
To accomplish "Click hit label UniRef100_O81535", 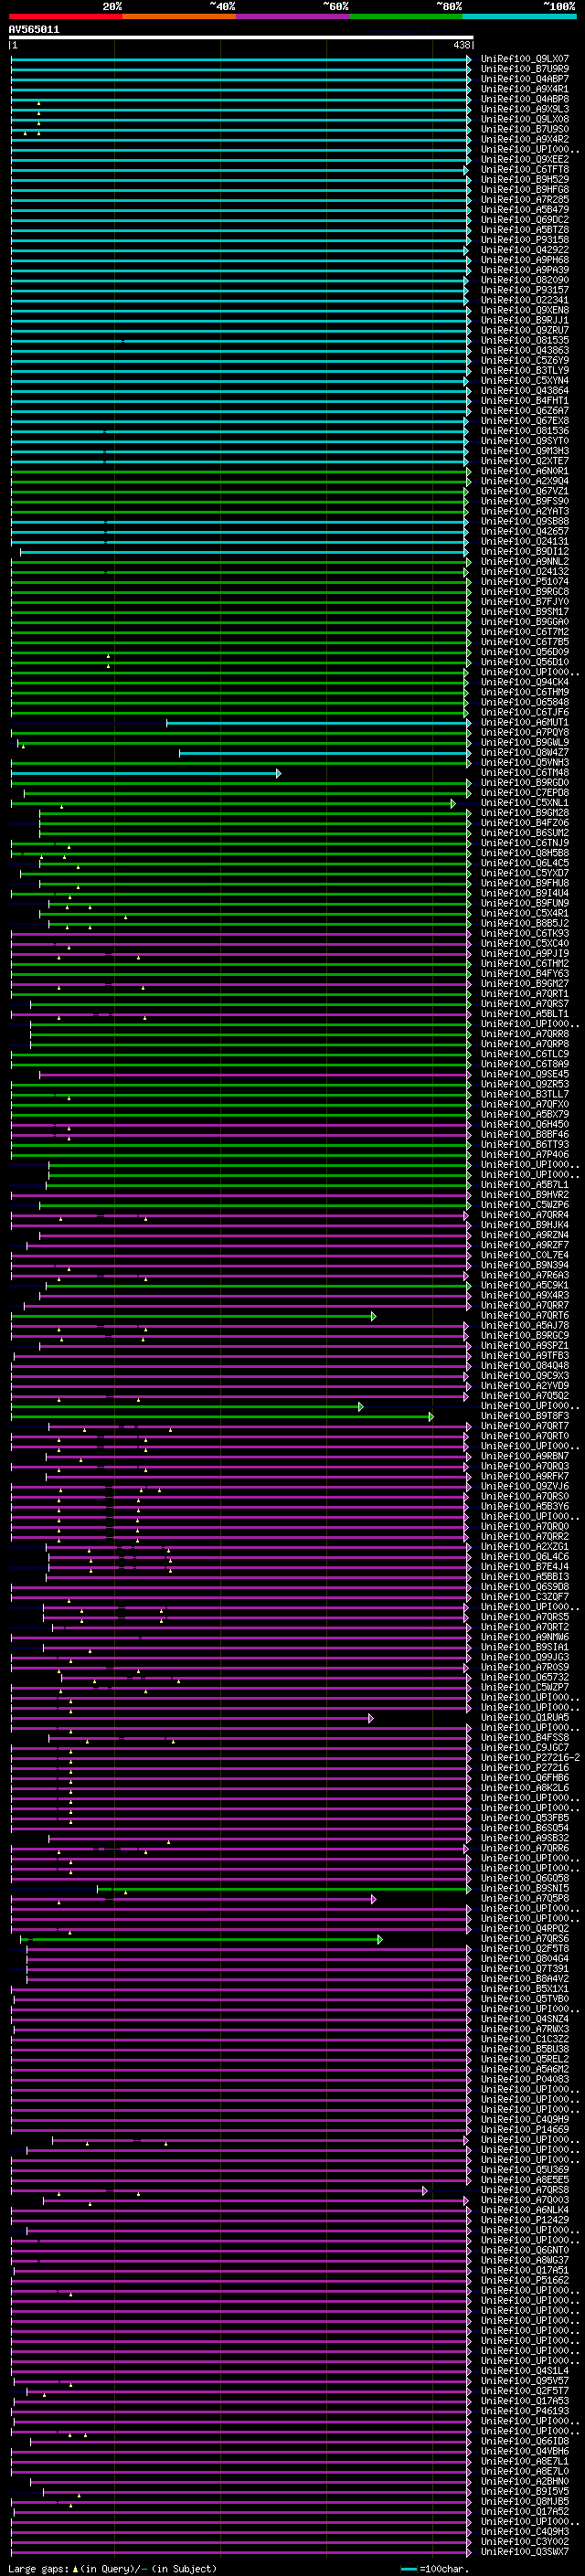I will (x=524, y=341).
